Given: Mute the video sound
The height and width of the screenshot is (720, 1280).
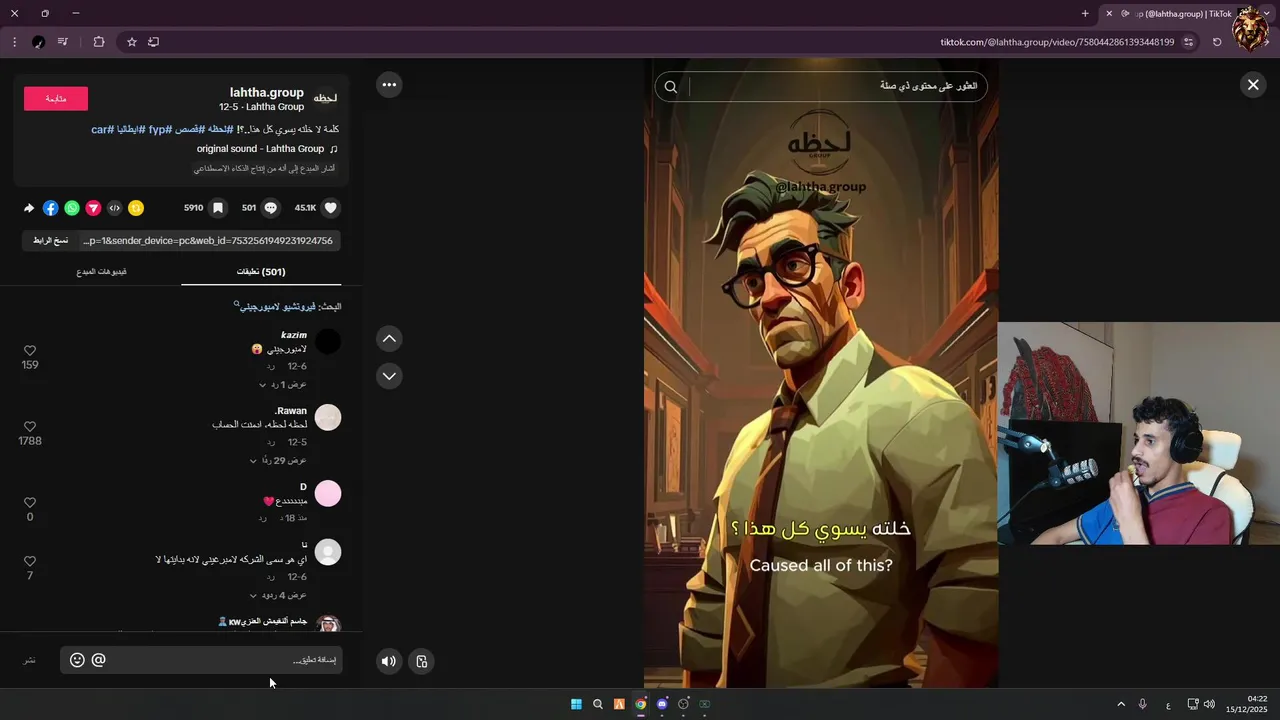Looking at the screenshot, I should (x=389, y=661).
